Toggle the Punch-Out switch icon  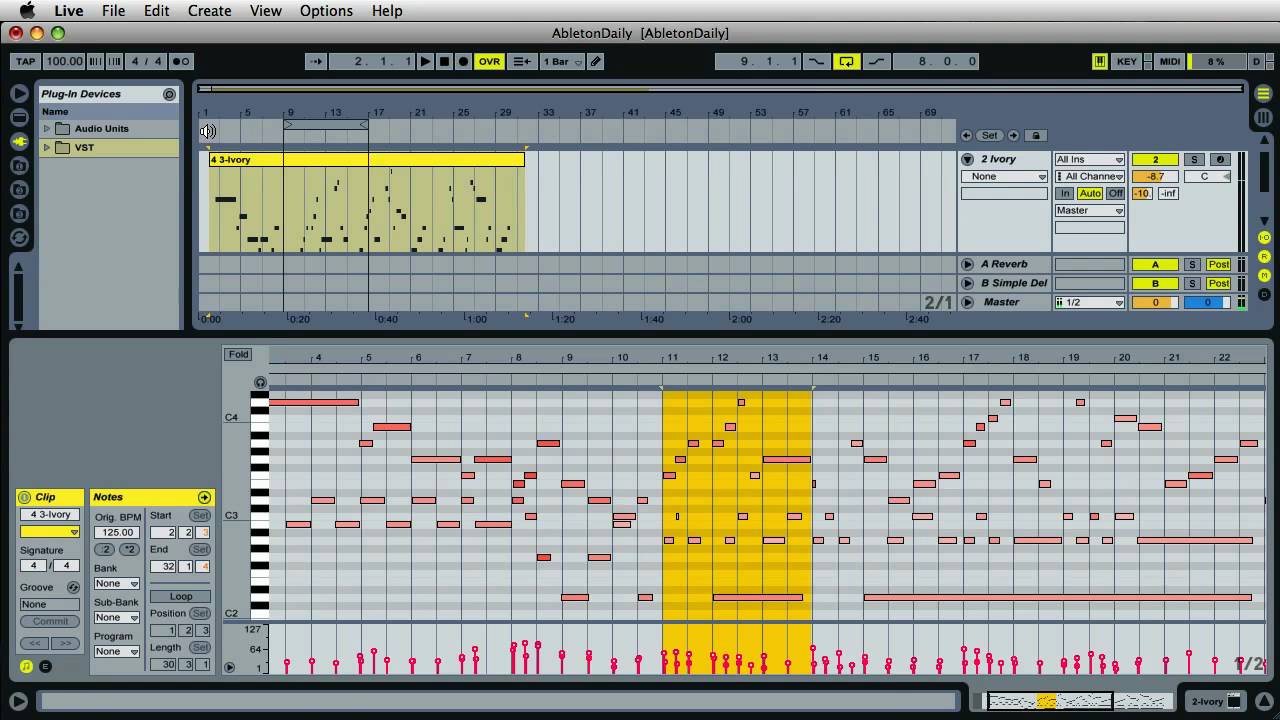877,61
